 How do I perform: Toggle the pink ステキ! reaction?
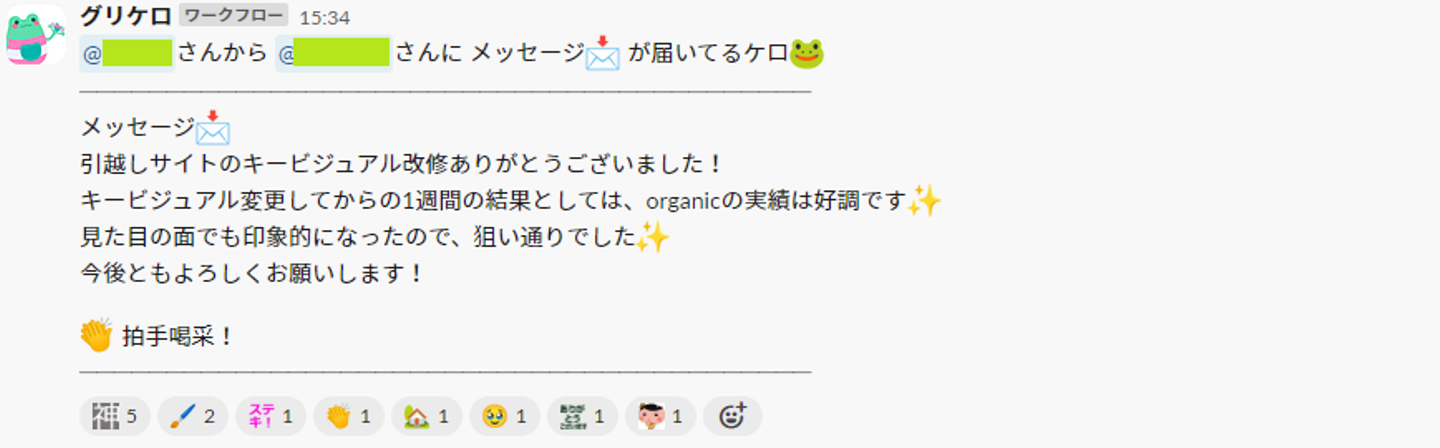271,416
